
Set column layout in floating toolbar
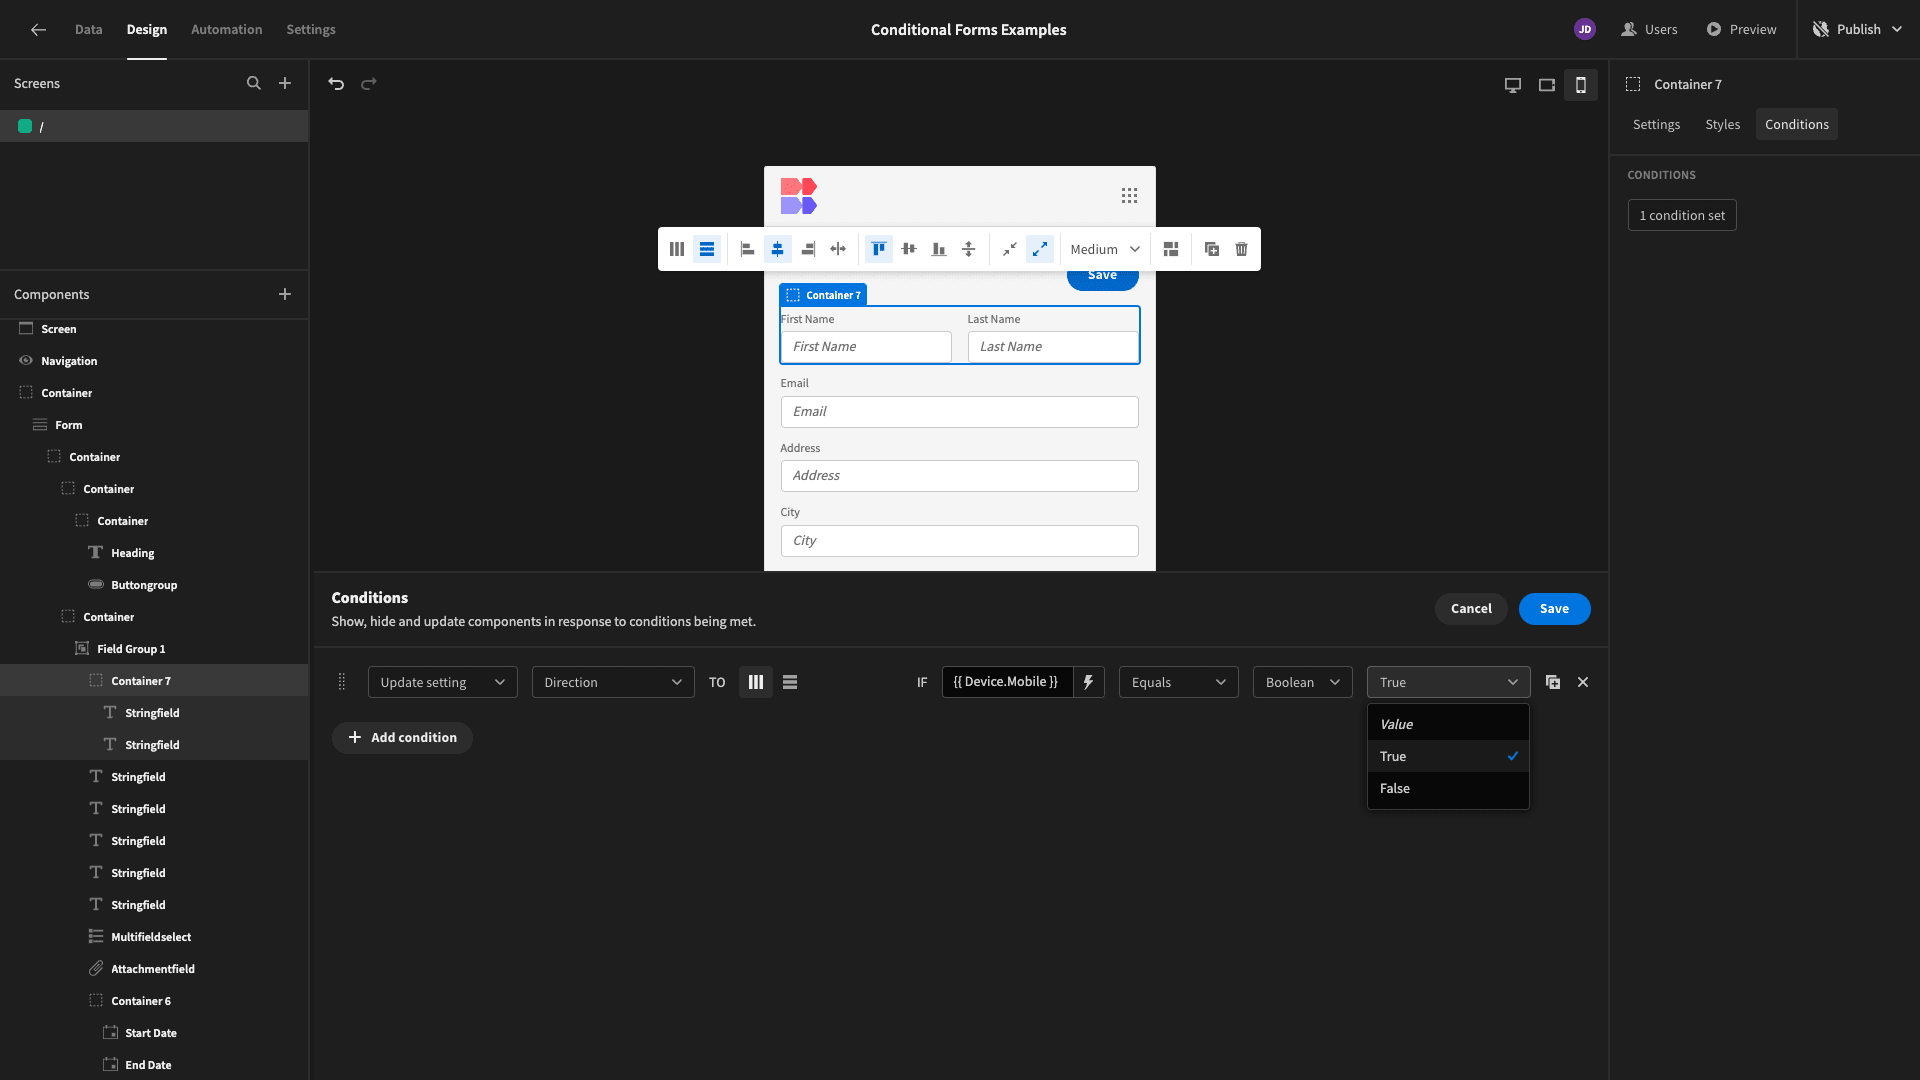coord(677,249)
